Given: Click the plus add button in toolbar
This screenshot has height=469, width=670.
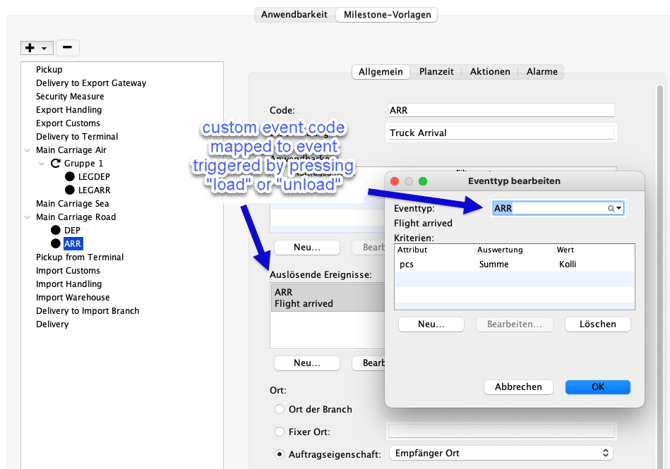Looking at the screenshot, I should point(30,48).
